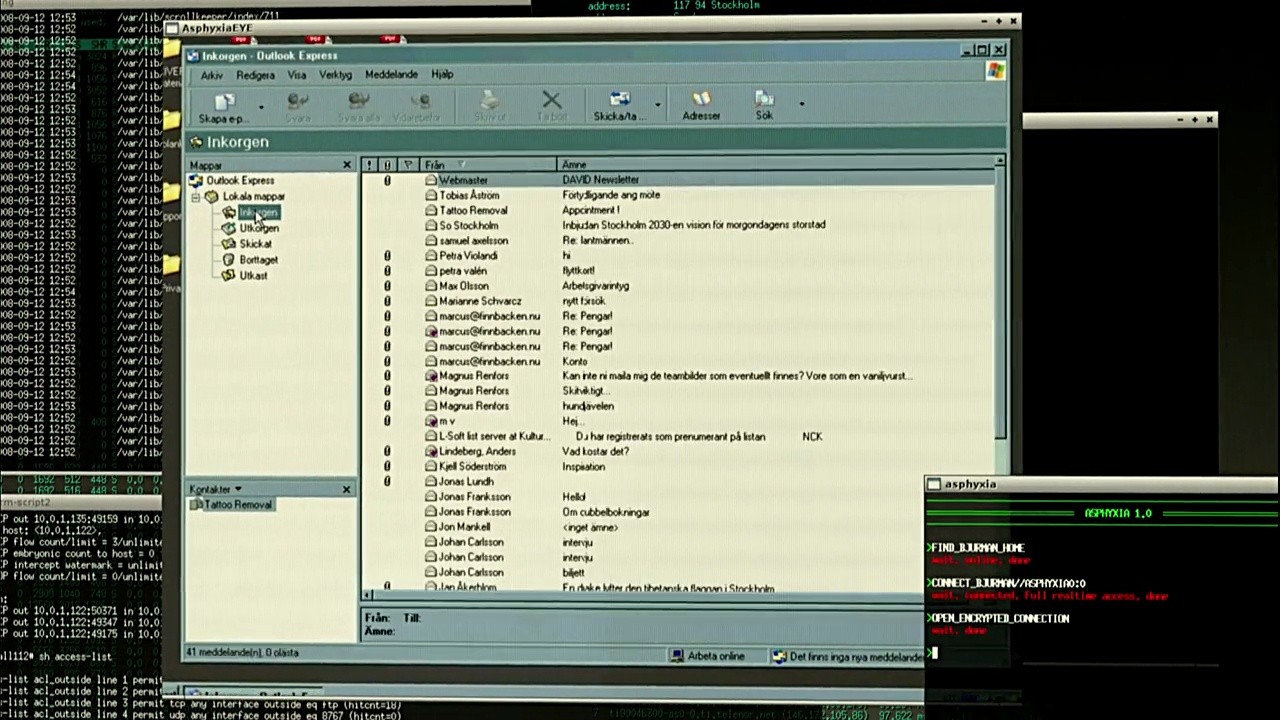Open the Redigera menu

(255, 75)
